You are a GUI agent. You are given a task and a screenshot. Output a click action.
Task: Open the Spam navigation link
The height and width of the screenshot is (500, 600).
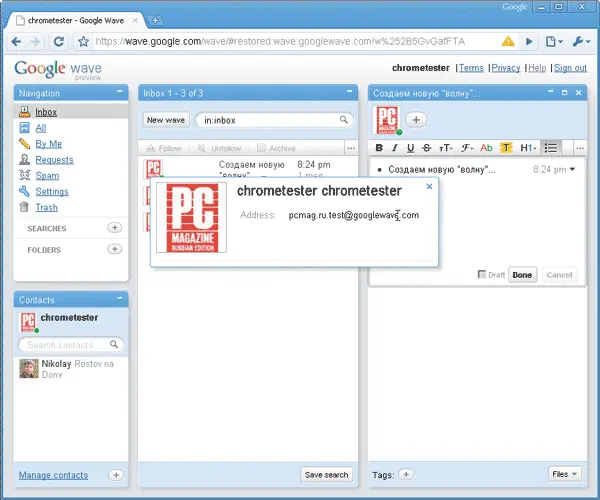tap(47, 176)
